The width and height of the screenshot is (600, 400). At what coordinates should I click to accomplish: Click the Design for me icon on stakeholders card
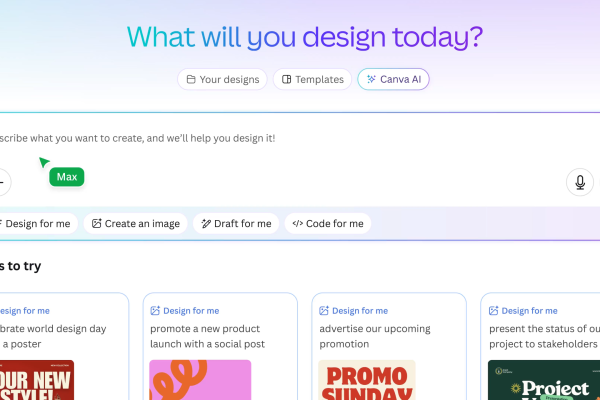click(x=494, y=311)
